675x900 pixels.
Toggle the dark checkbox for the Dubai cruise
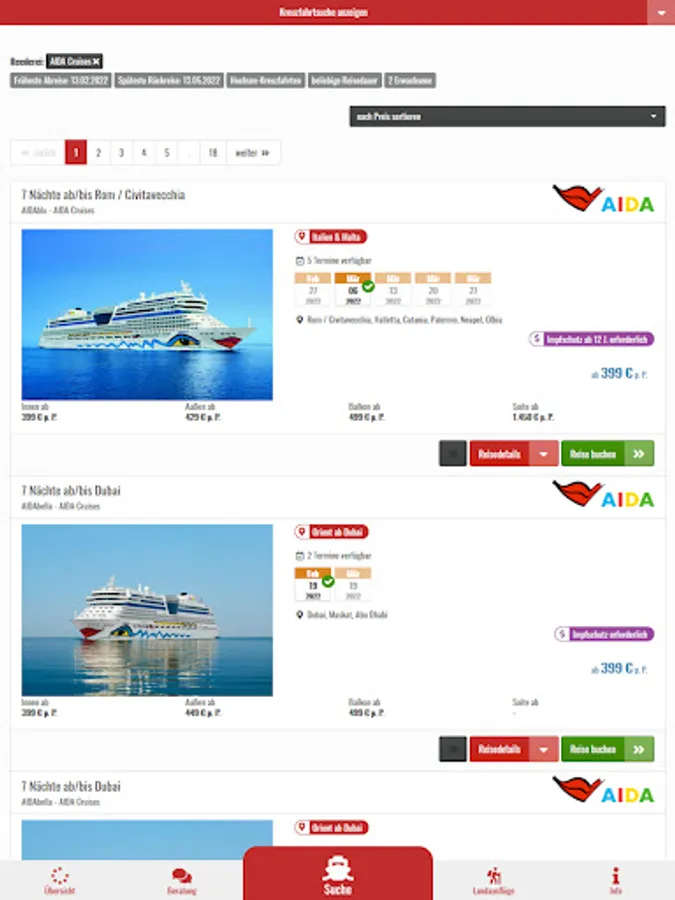[x=453, y=749]
